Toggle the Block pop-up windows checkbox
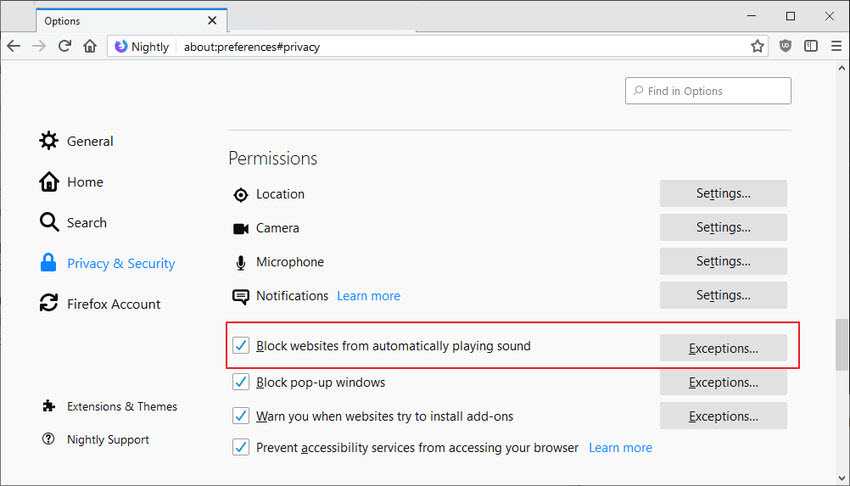Image resolution: width=850 pixels, height=486 pixels. 241,382
